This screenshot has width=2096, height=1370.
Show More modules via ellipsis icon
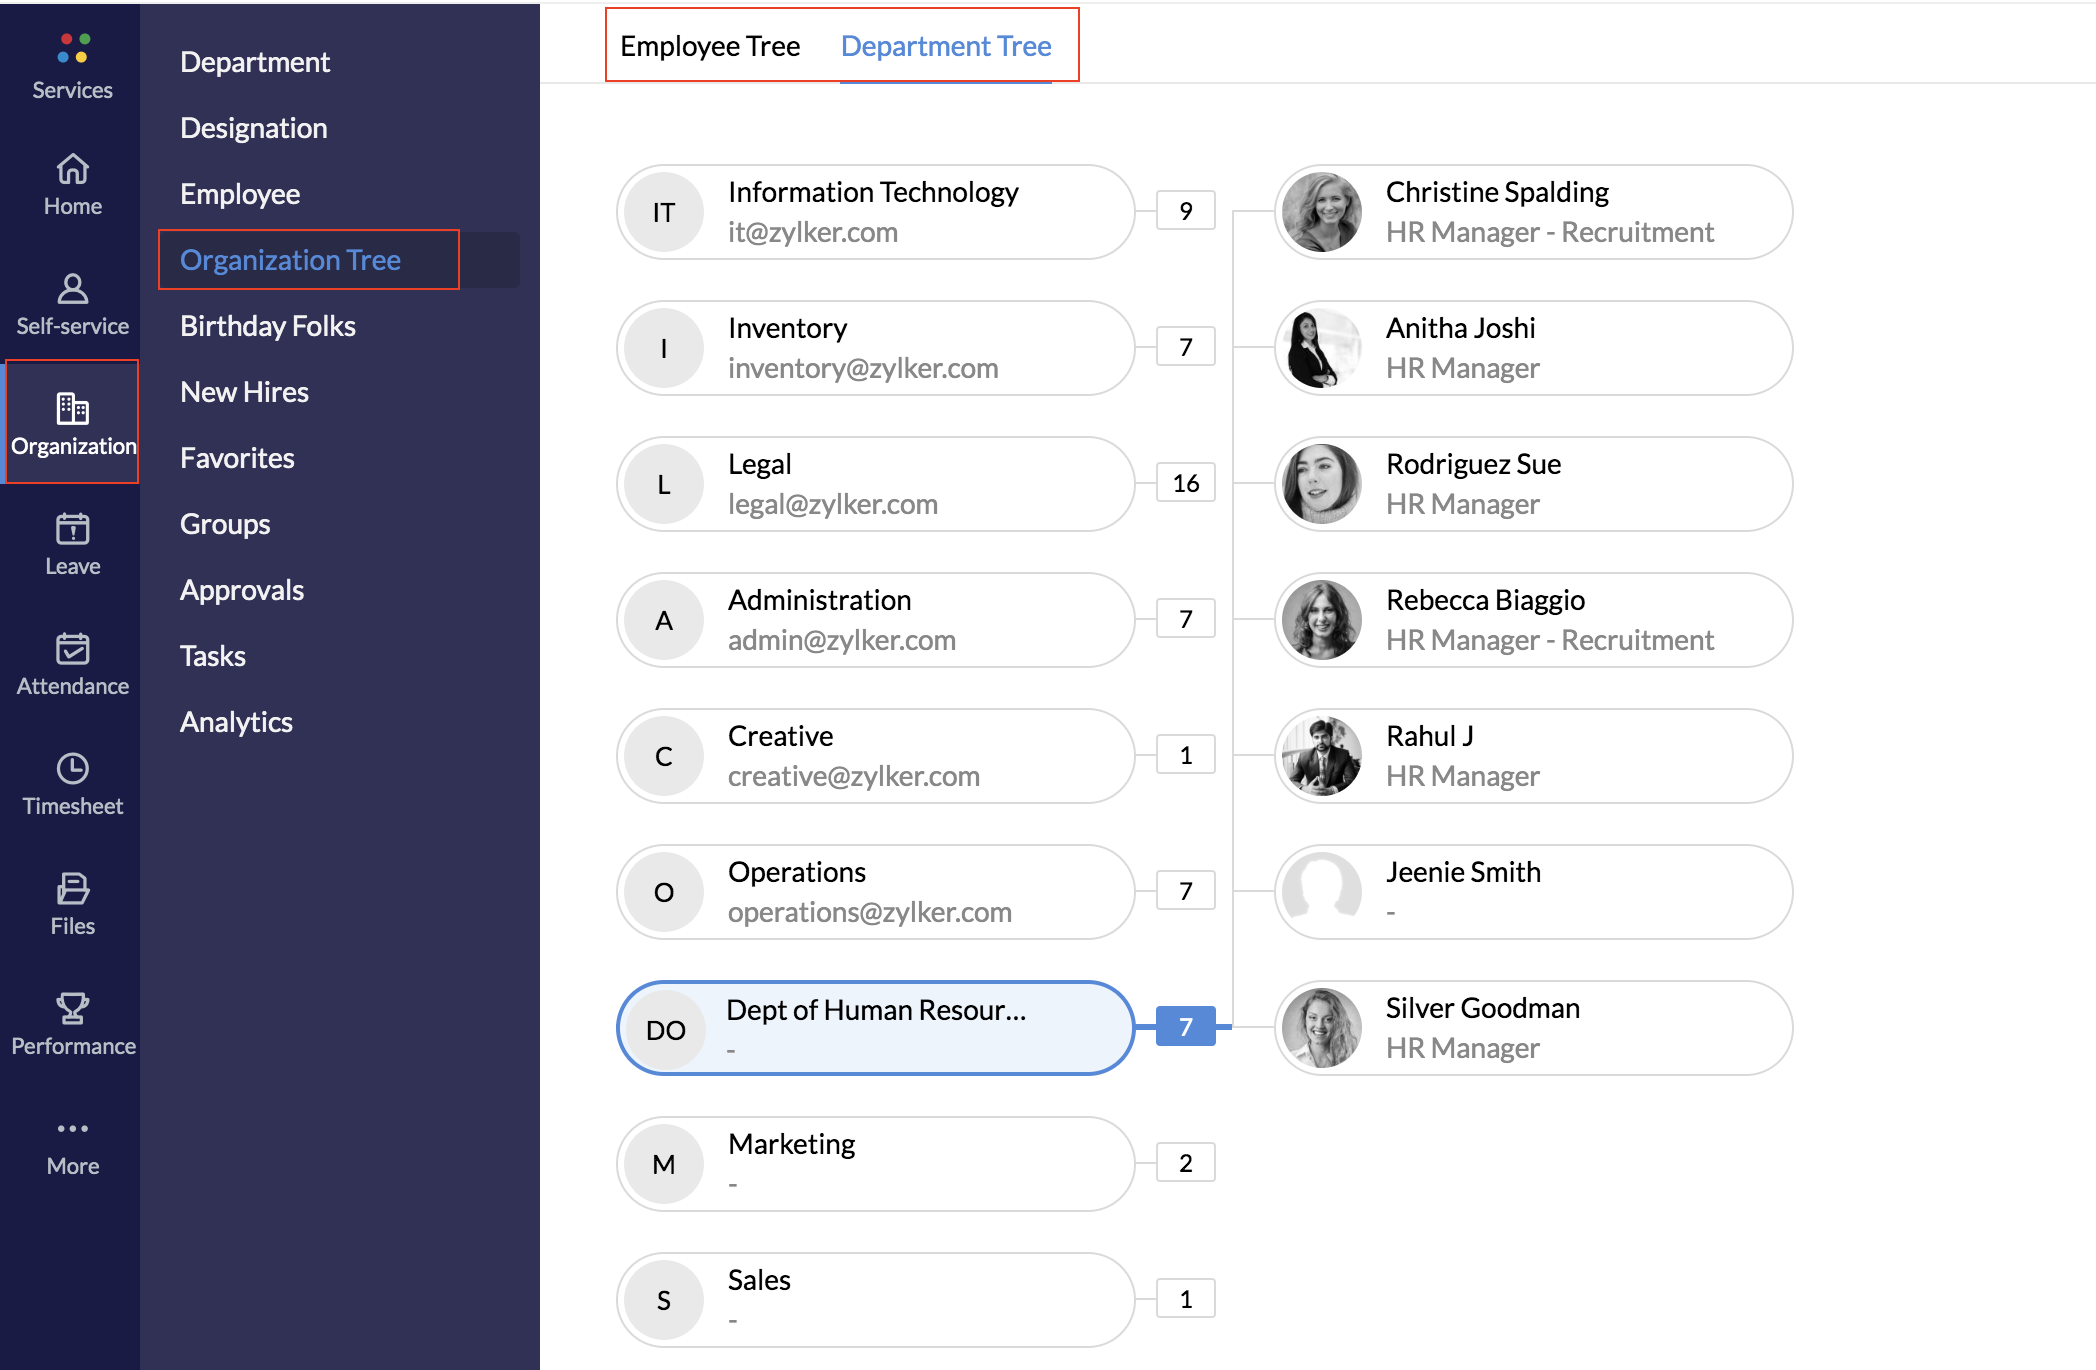(73, 1129)
